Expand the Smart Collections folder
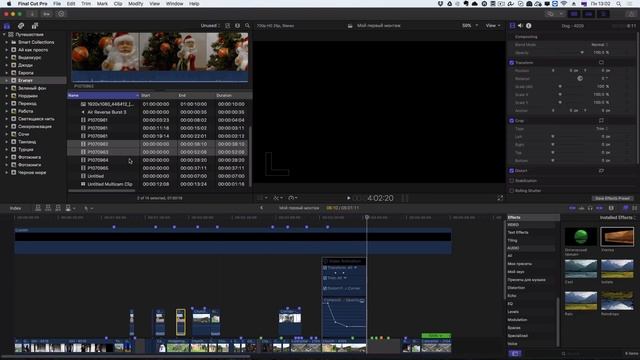Image resolution: width=640 pixels, height=360 pixels. [7, 42]
